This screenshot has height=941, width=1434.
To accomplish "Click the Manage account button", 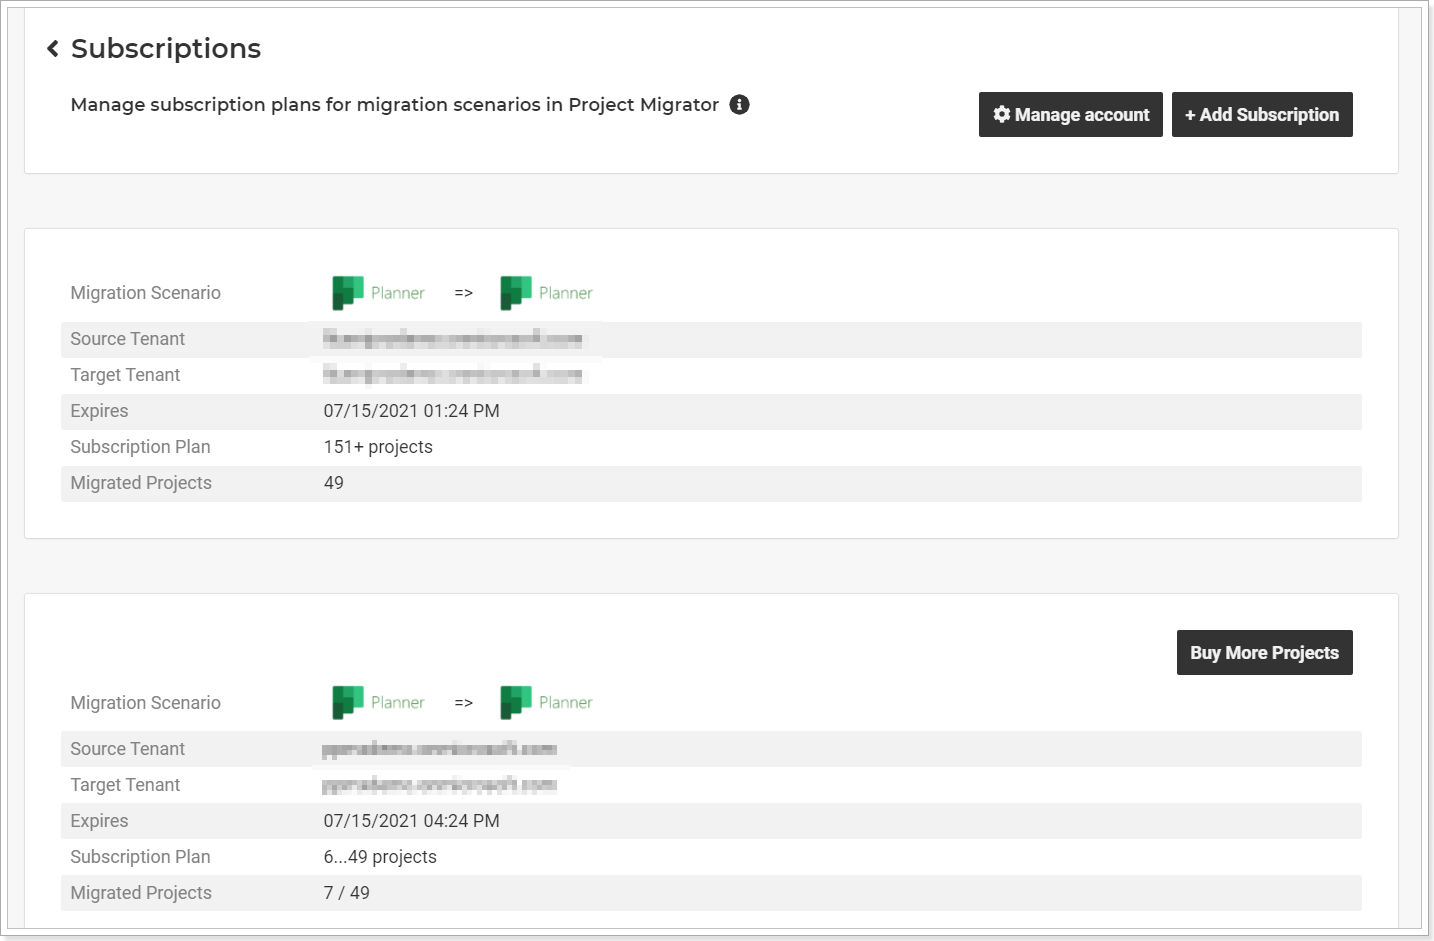I will click(1070, 114).
